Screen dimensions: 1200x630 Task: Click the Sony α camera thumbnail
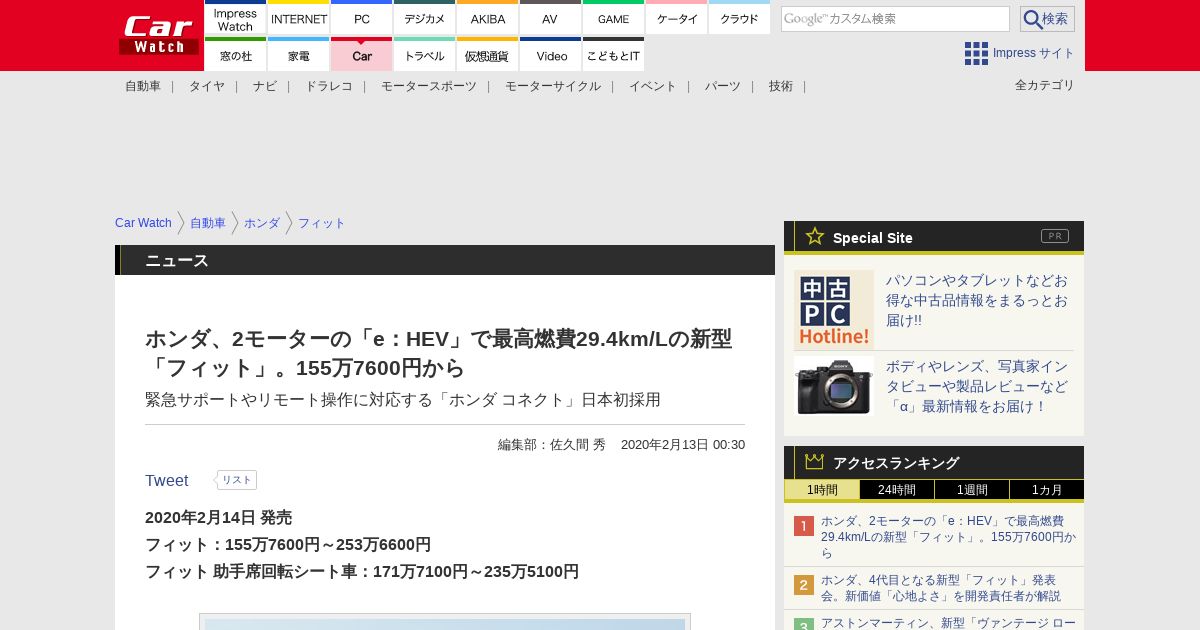click(834, 386)
